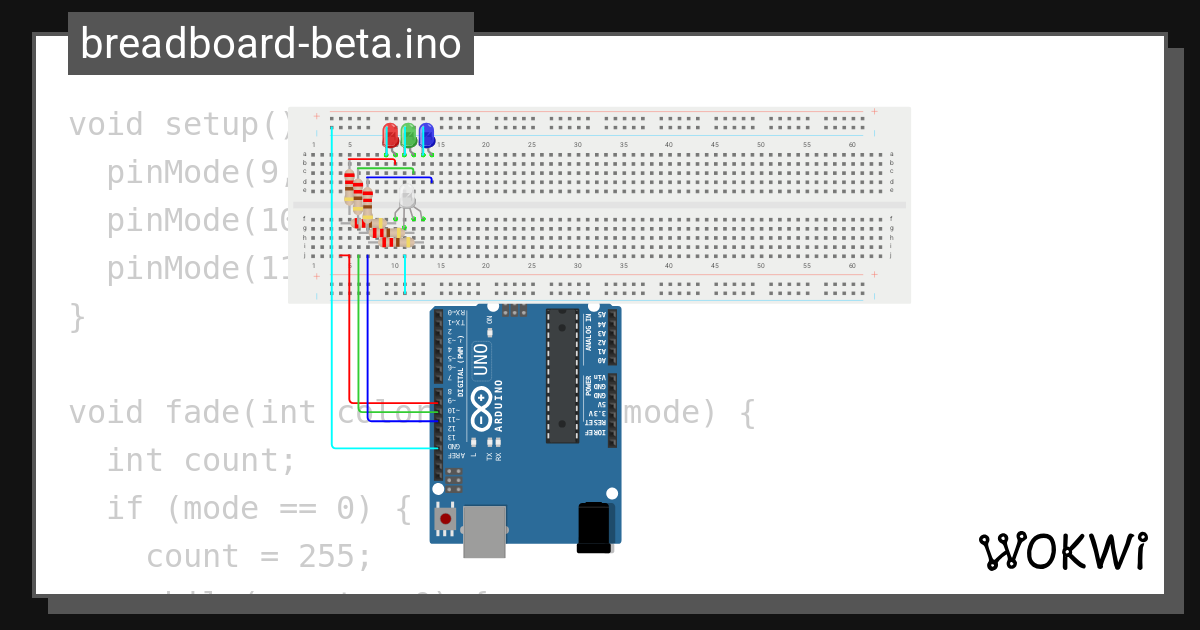This screenshot has width=1200, height=630.
Task: Click the Wokwi logo
Action: coord(1063,551)
